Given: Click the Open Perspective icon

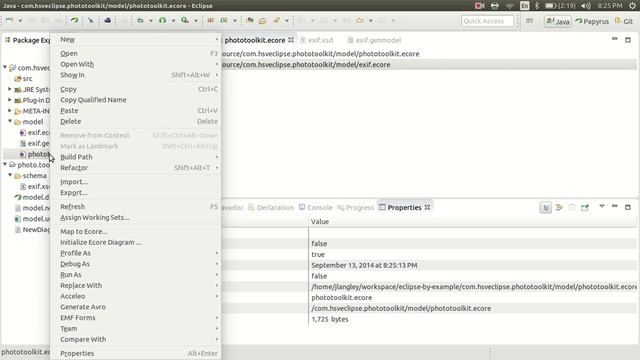Looking at the screenshot, I should 529,21.
